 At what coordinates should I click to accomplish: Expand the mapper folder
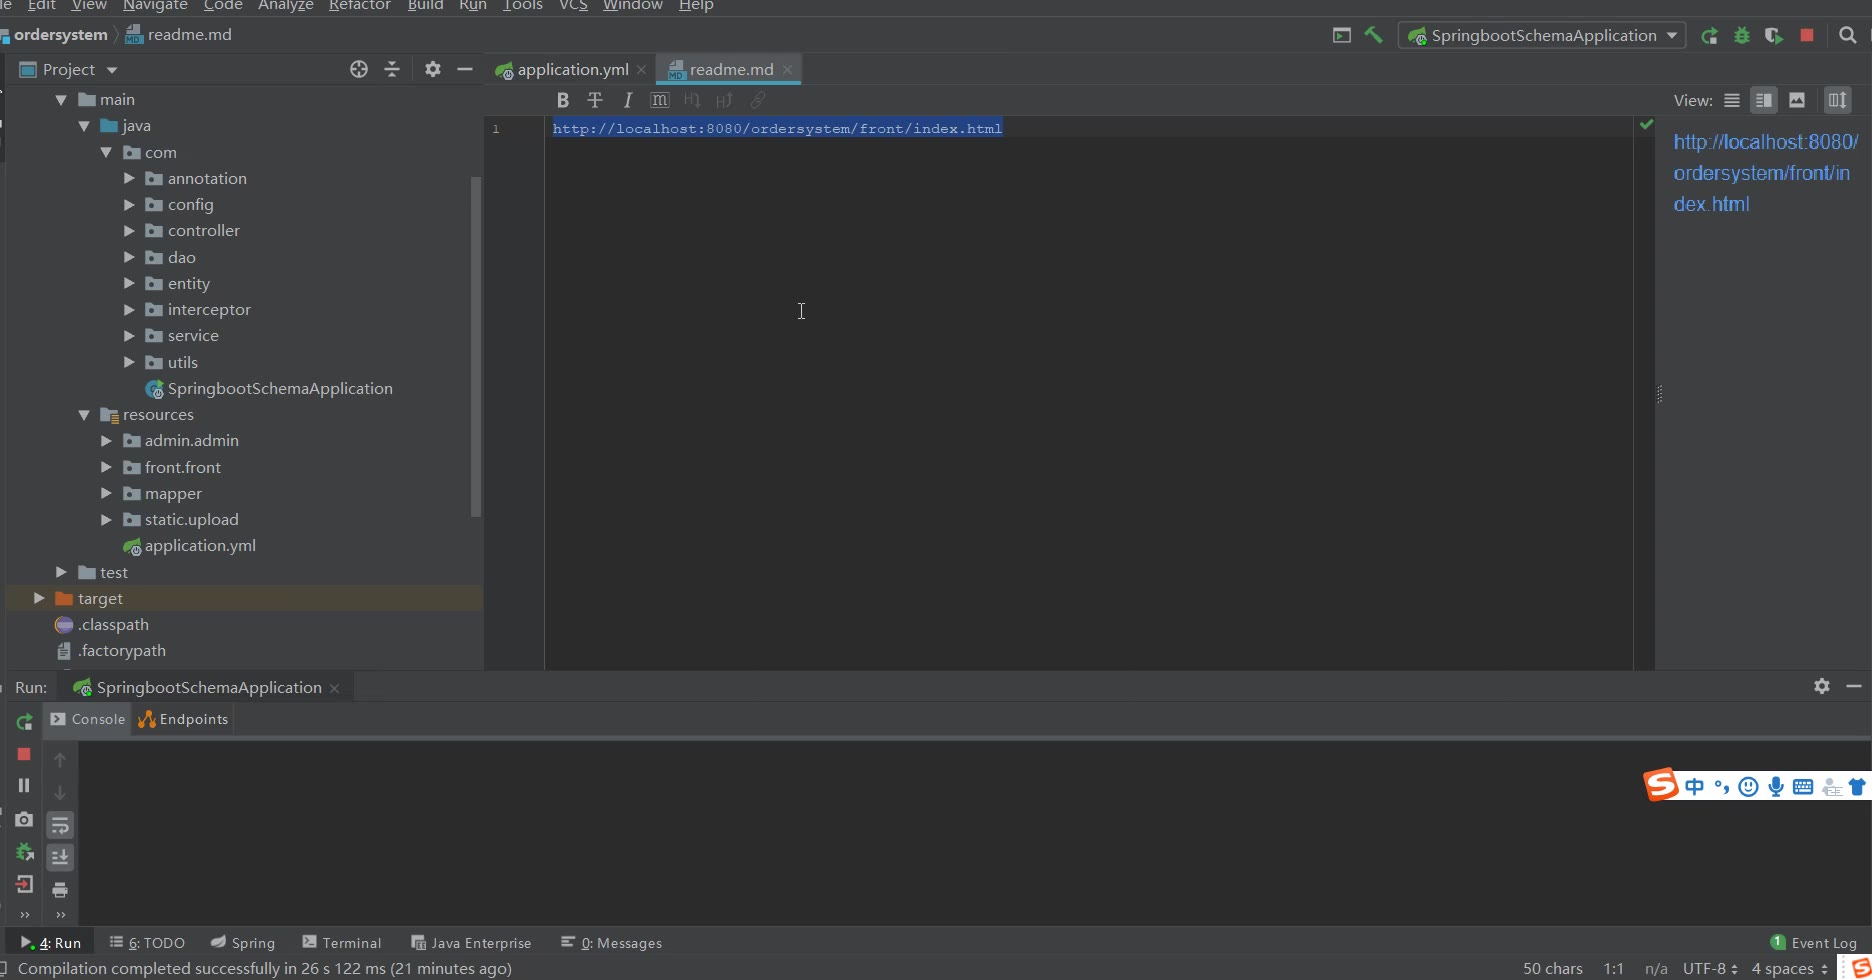click(x=106, y=493)
